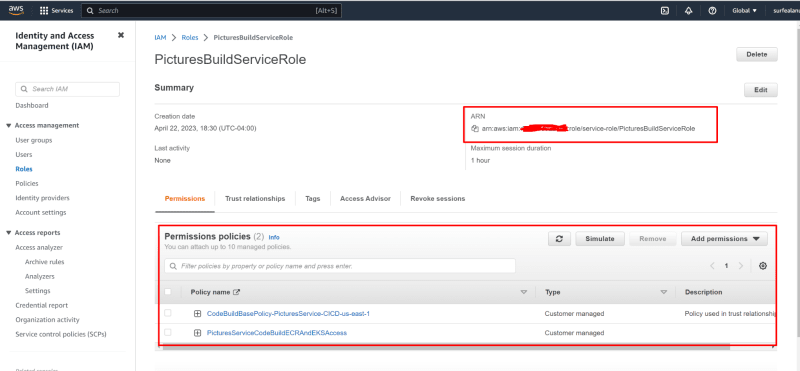Open the Access Advisor tab
This screenshot has height=371, width=800.
tap(365, 199)
